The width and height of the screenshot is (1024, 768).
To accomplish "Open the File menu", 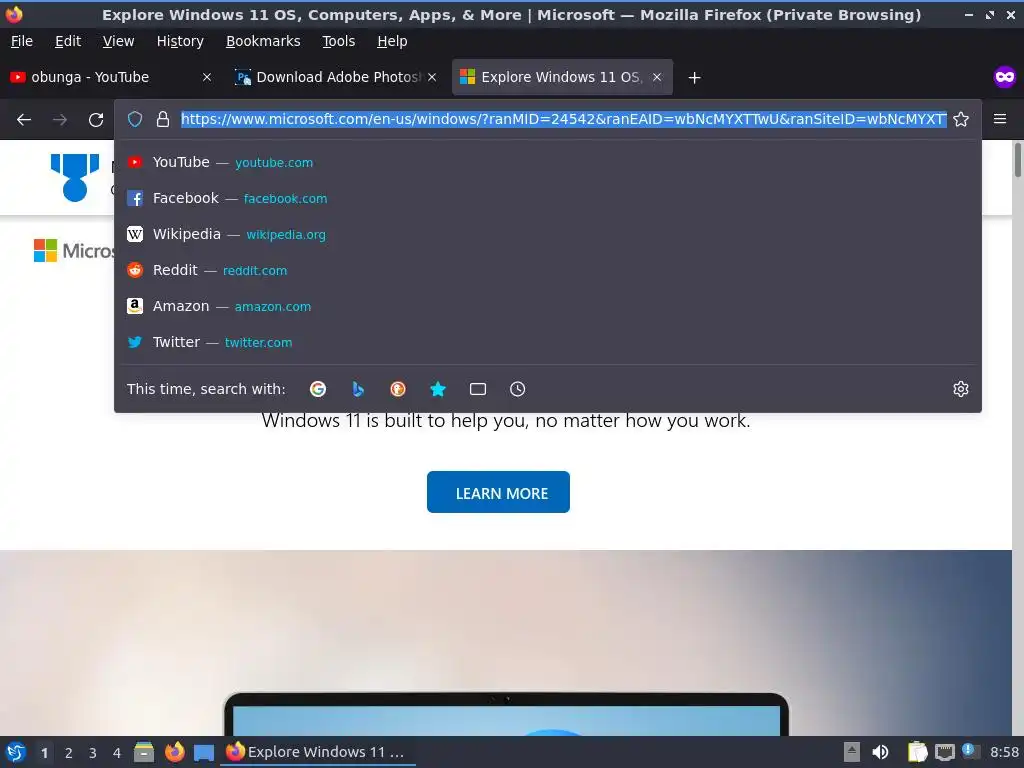I will [22, 41].
